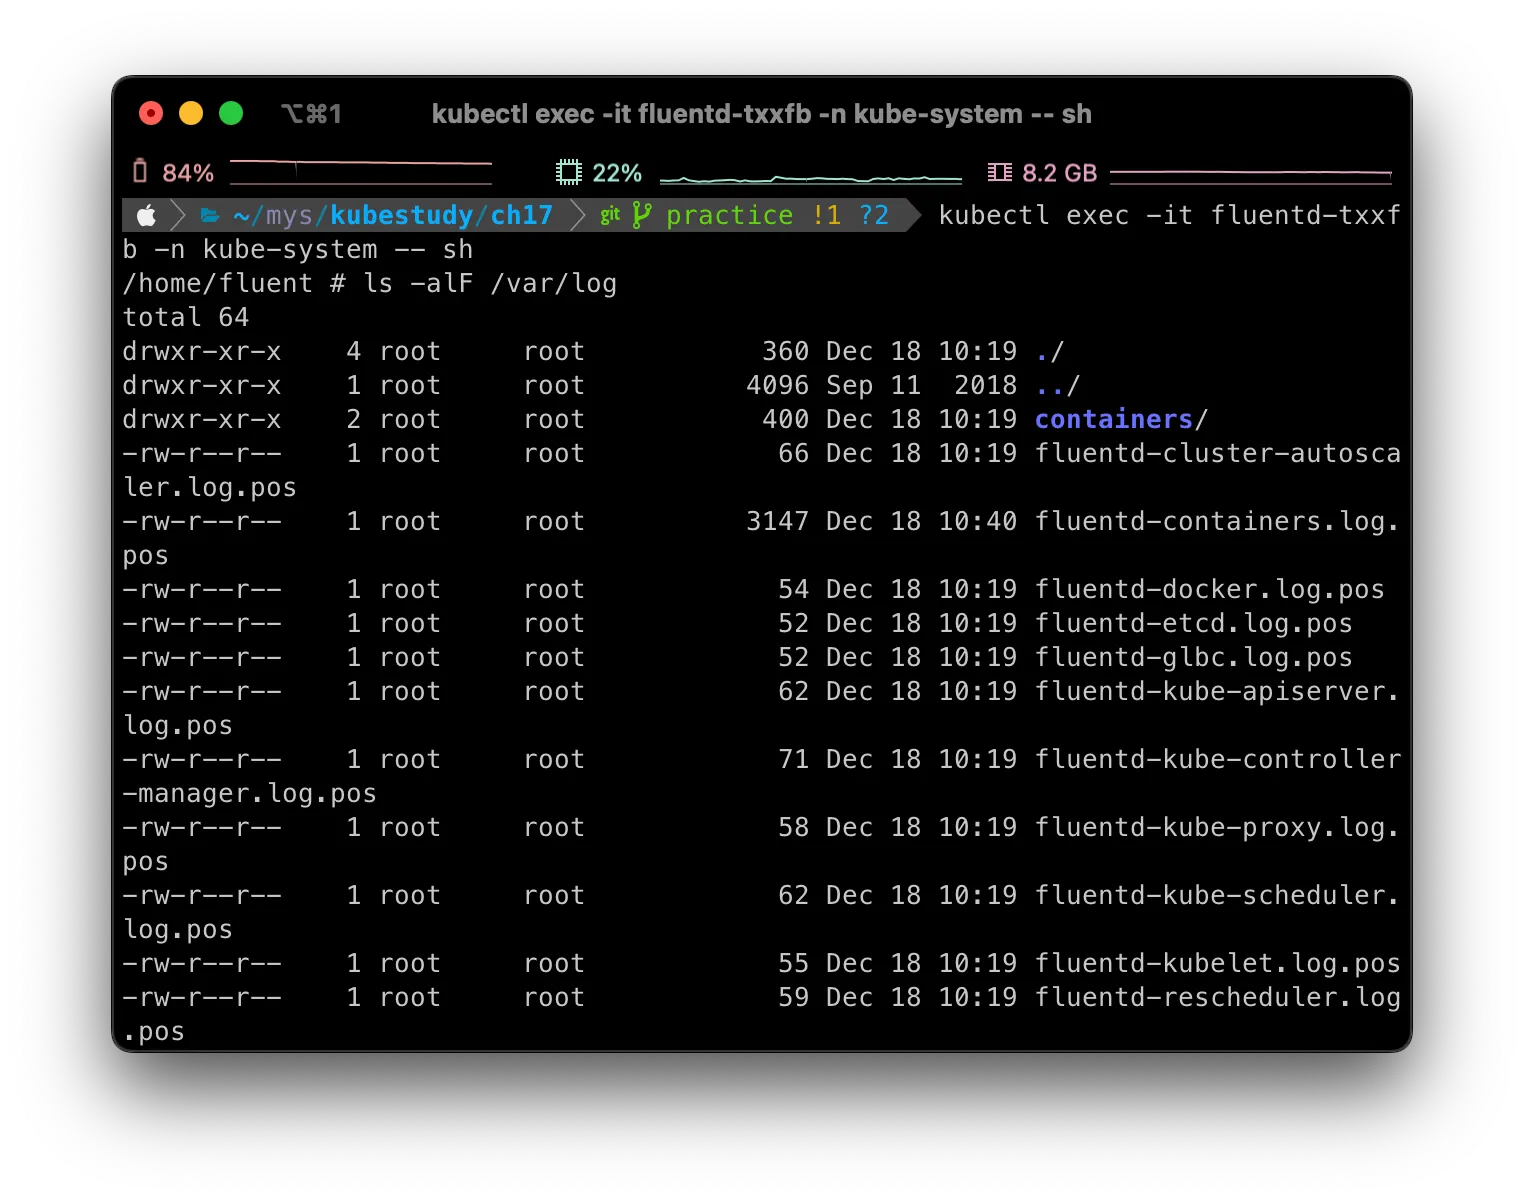This screenshot has width=1524, height=1200.
Task: Click the 'fluentd-kube-controller' file name
Action: coord(1218,759)
